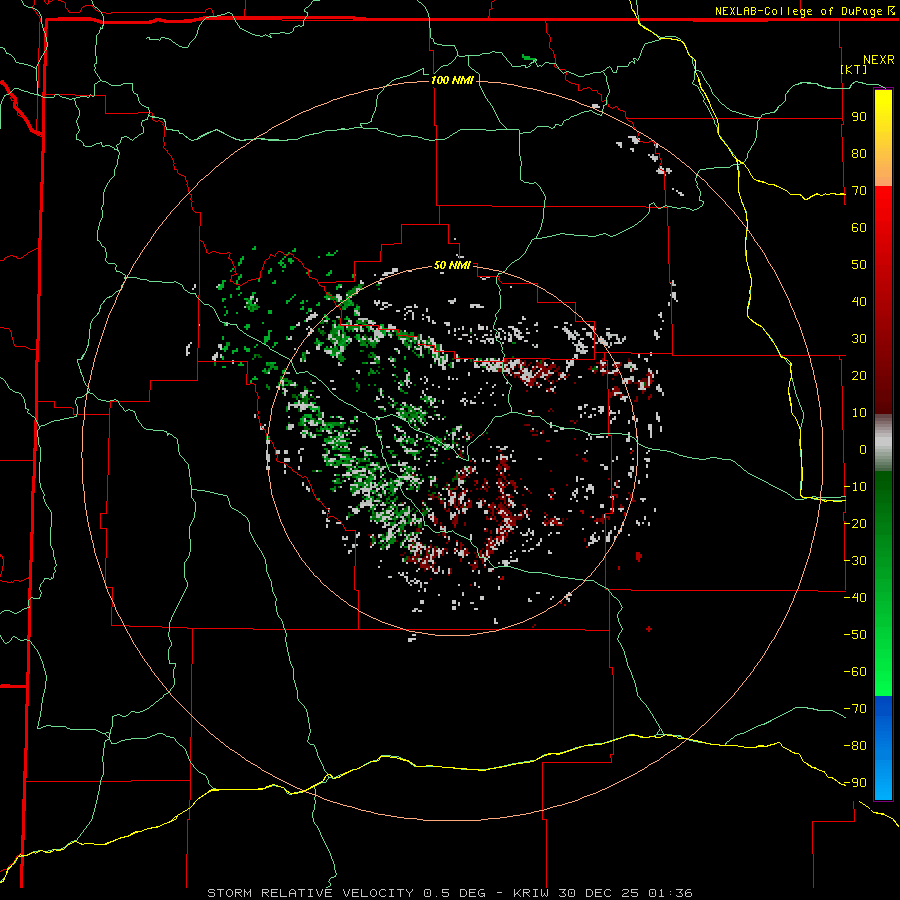Select the 40 value on velocity scale

coord(859,301)
